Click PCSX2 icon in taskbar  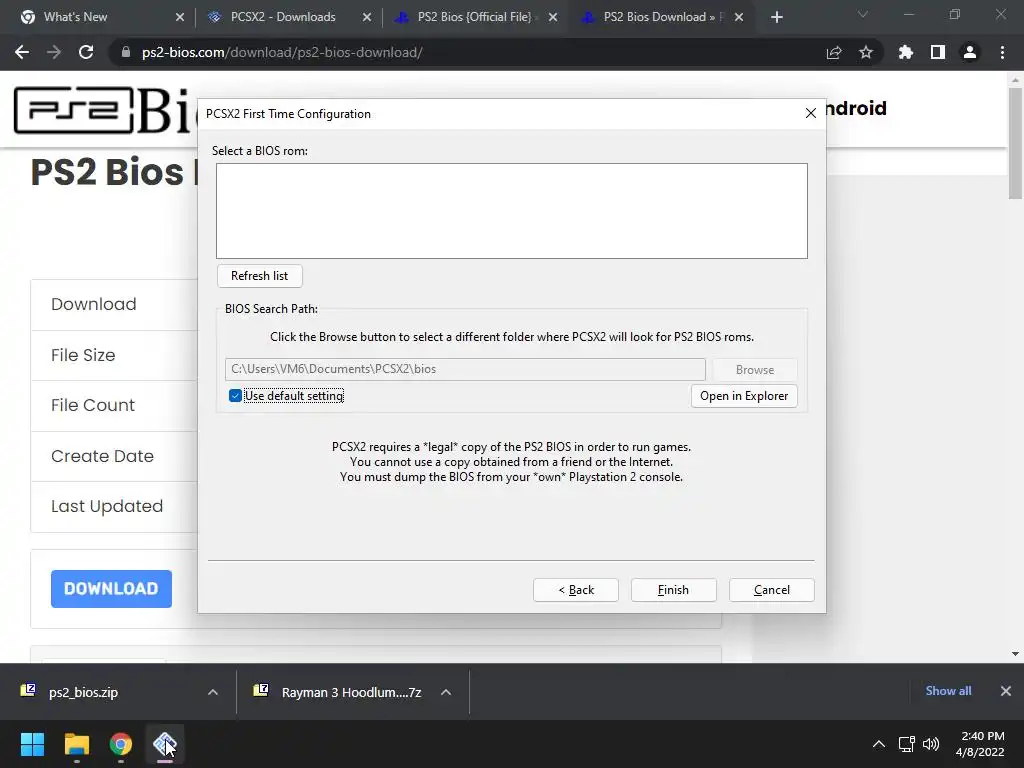[x=165, y=744]
